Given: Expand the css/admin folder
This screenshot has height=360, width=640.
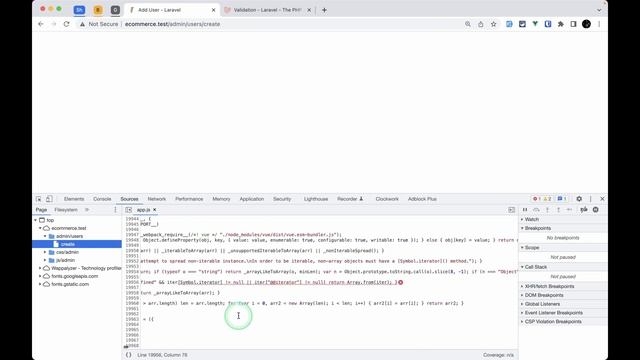Looking at the screenshot, I should click(45, 252).
